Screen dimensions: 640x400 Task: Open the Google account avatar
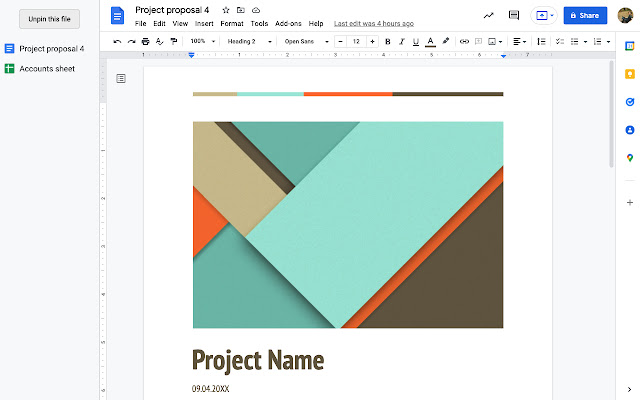click(625, 16)
